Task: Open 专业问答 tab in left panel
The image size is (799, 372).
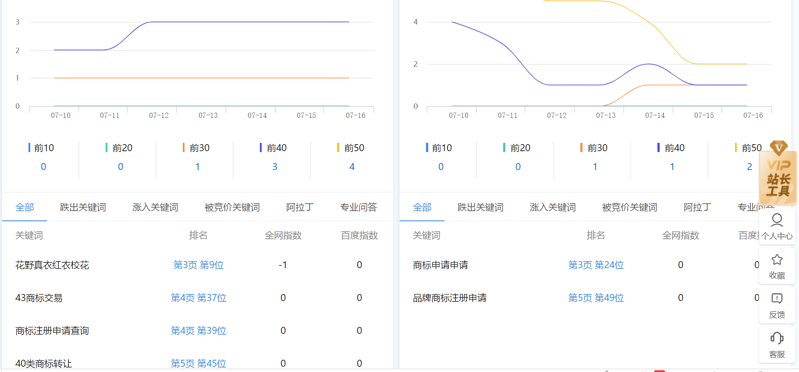Action: click(x=359, y=207)
